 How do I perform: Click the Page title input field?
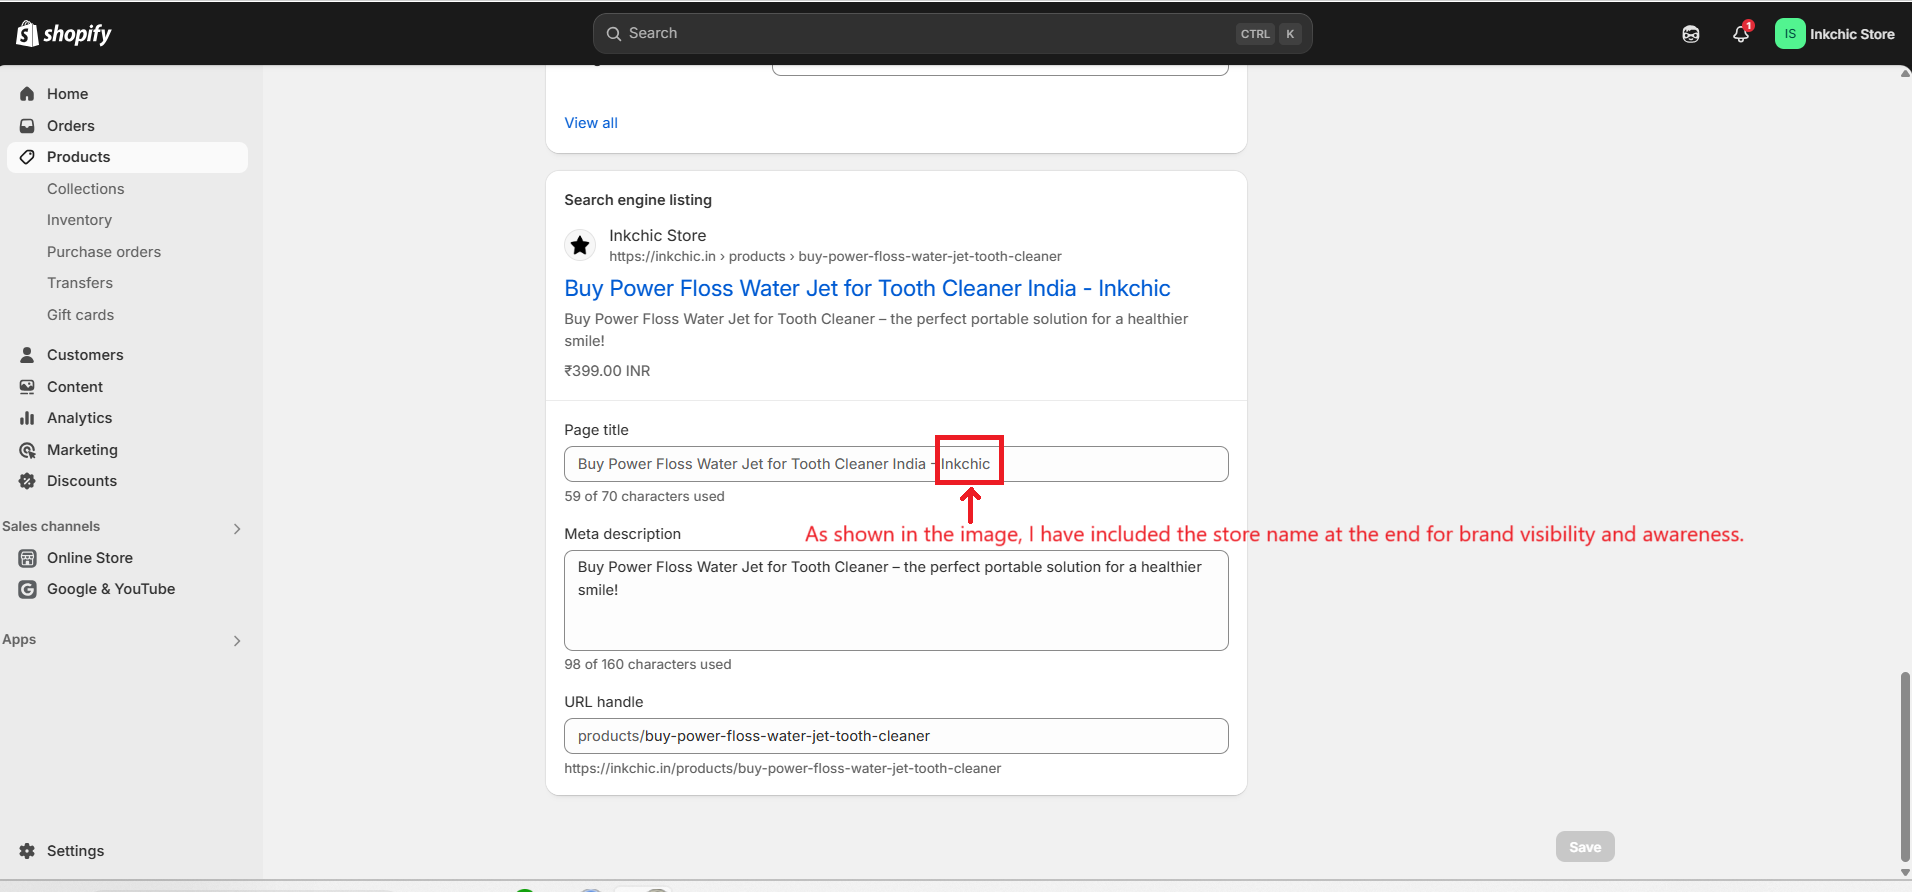point(896,464)
